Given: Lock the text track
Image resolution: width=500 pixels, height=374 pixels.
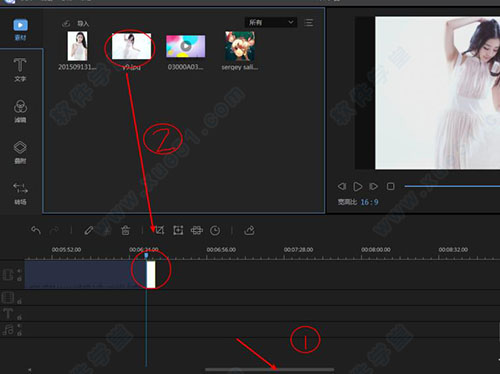Looking at the screenshot, I should point(19,317).
